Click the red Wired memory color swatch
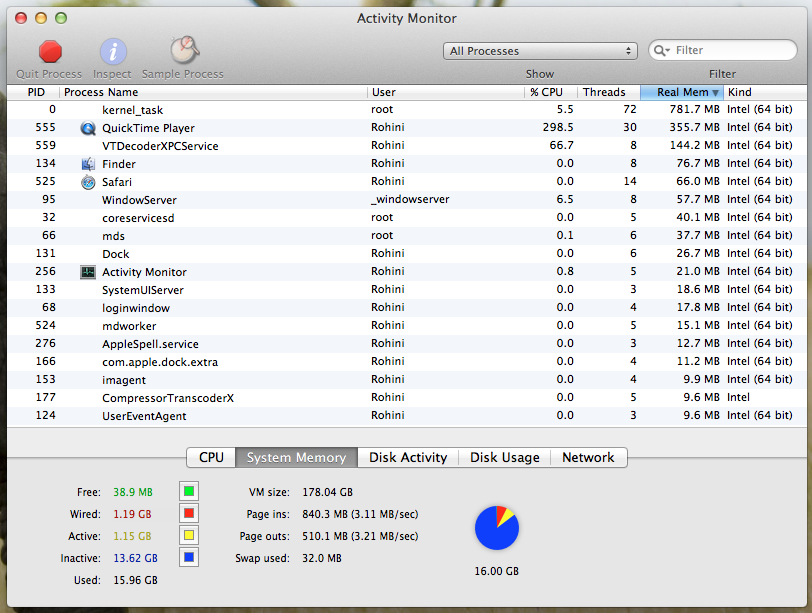 (x=189, y=513)
